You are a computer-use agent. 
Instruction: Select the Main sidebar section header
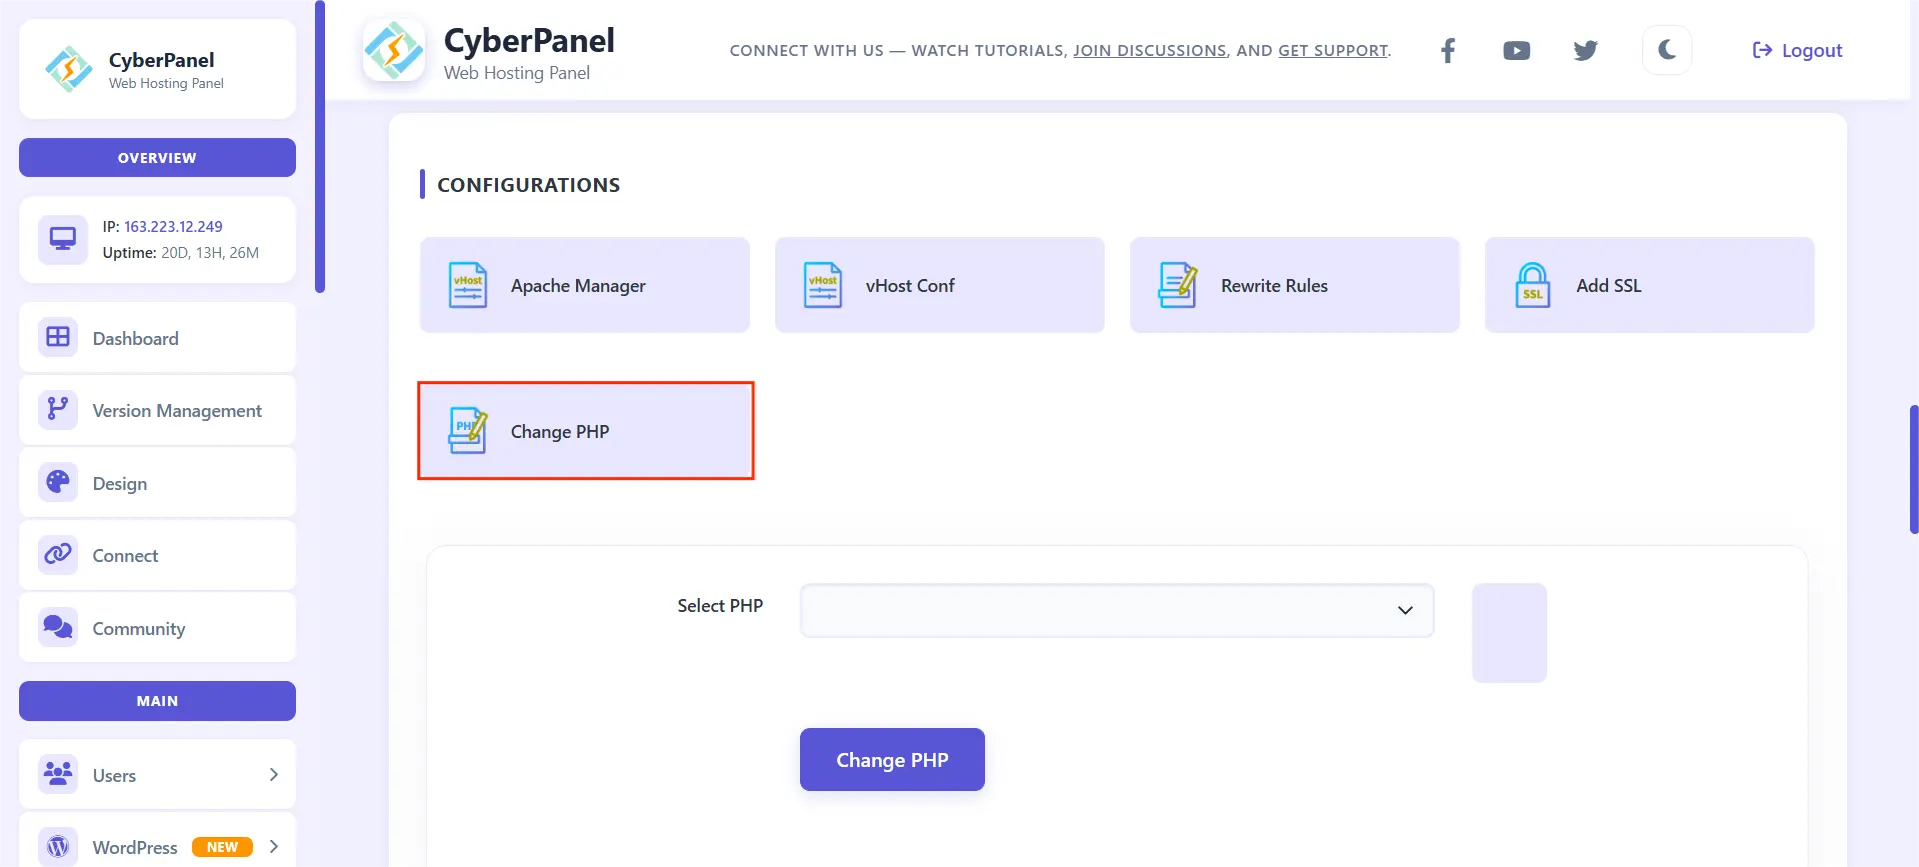(157, 701)
